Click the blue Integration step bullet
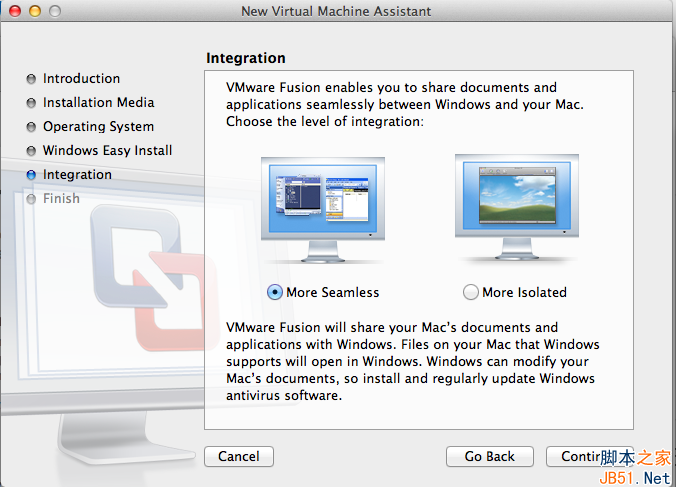The width and height of the screenshot is (676, 487). click(31, 175)
